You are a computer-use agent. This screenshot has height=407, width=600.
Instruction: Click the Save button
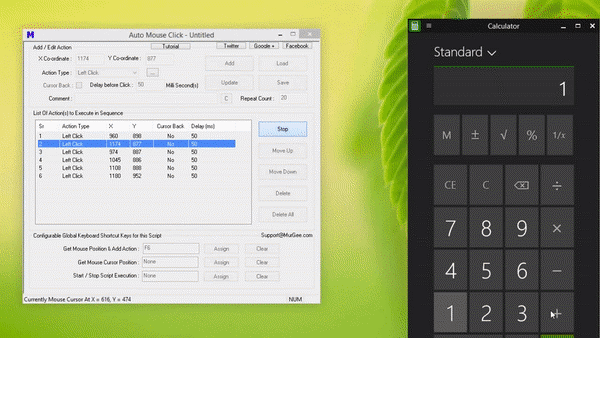coord(282,83)
